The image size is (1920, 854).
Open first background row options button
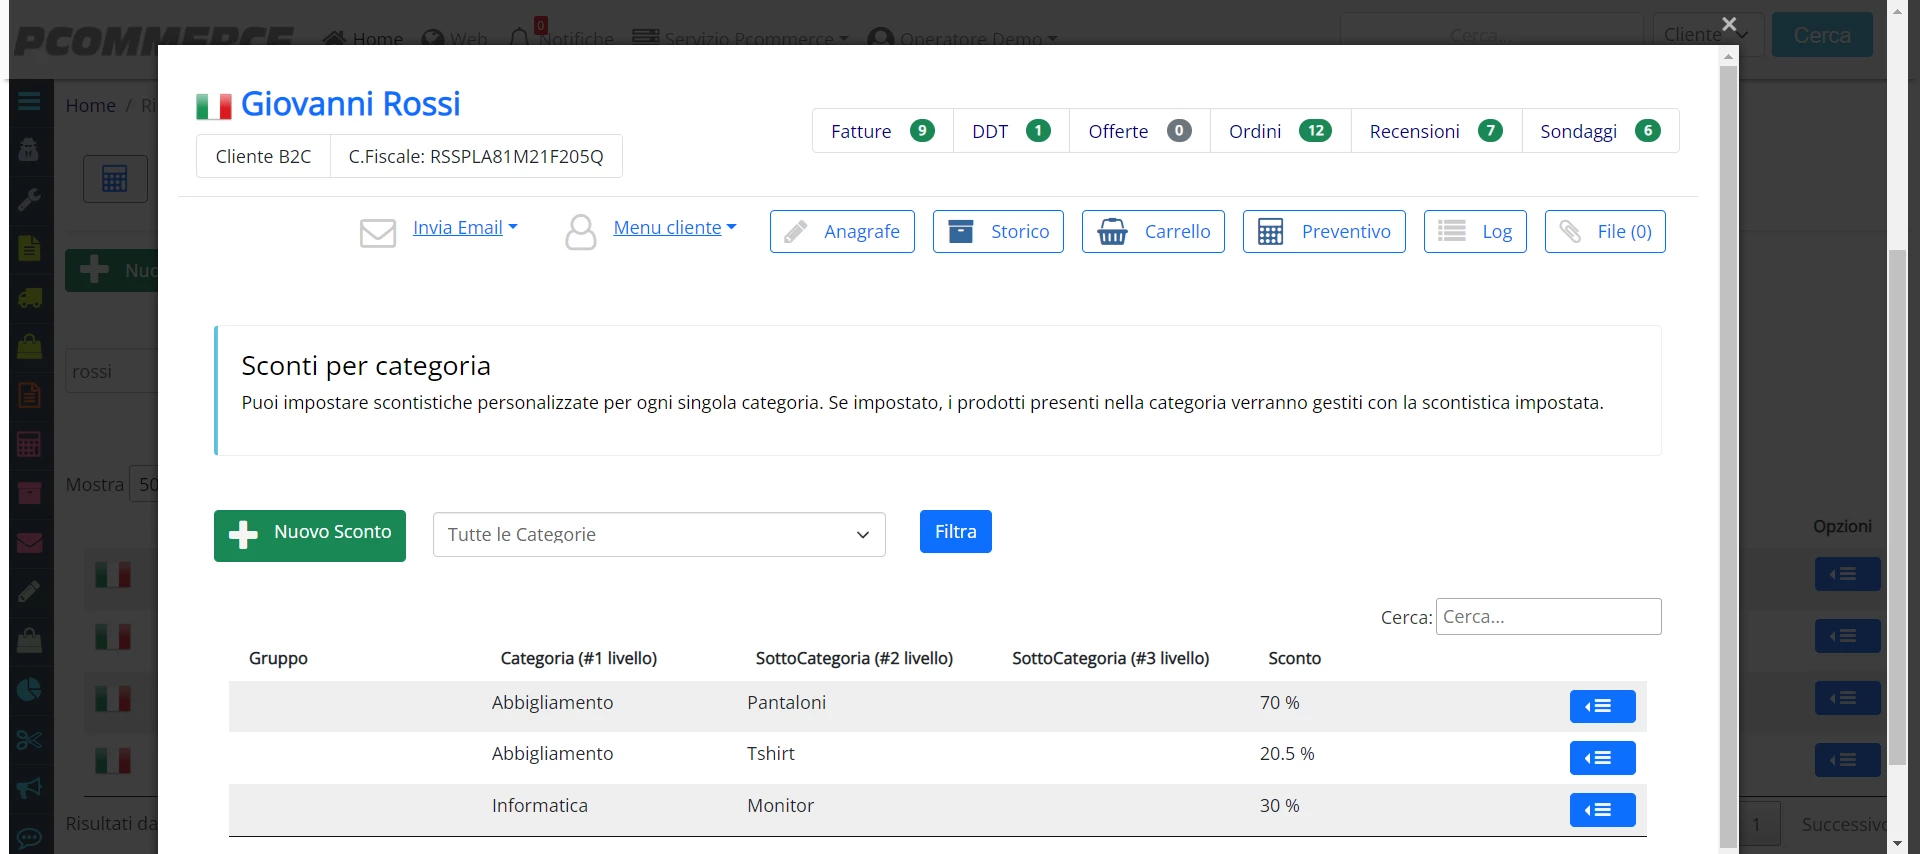click(x=1847, y=574)
